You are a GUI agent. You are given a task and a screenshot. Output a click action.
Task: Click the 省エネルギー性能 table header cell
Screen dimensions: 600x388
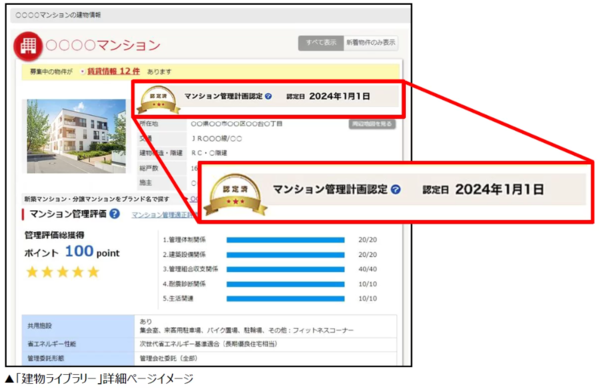coord(78,344)
